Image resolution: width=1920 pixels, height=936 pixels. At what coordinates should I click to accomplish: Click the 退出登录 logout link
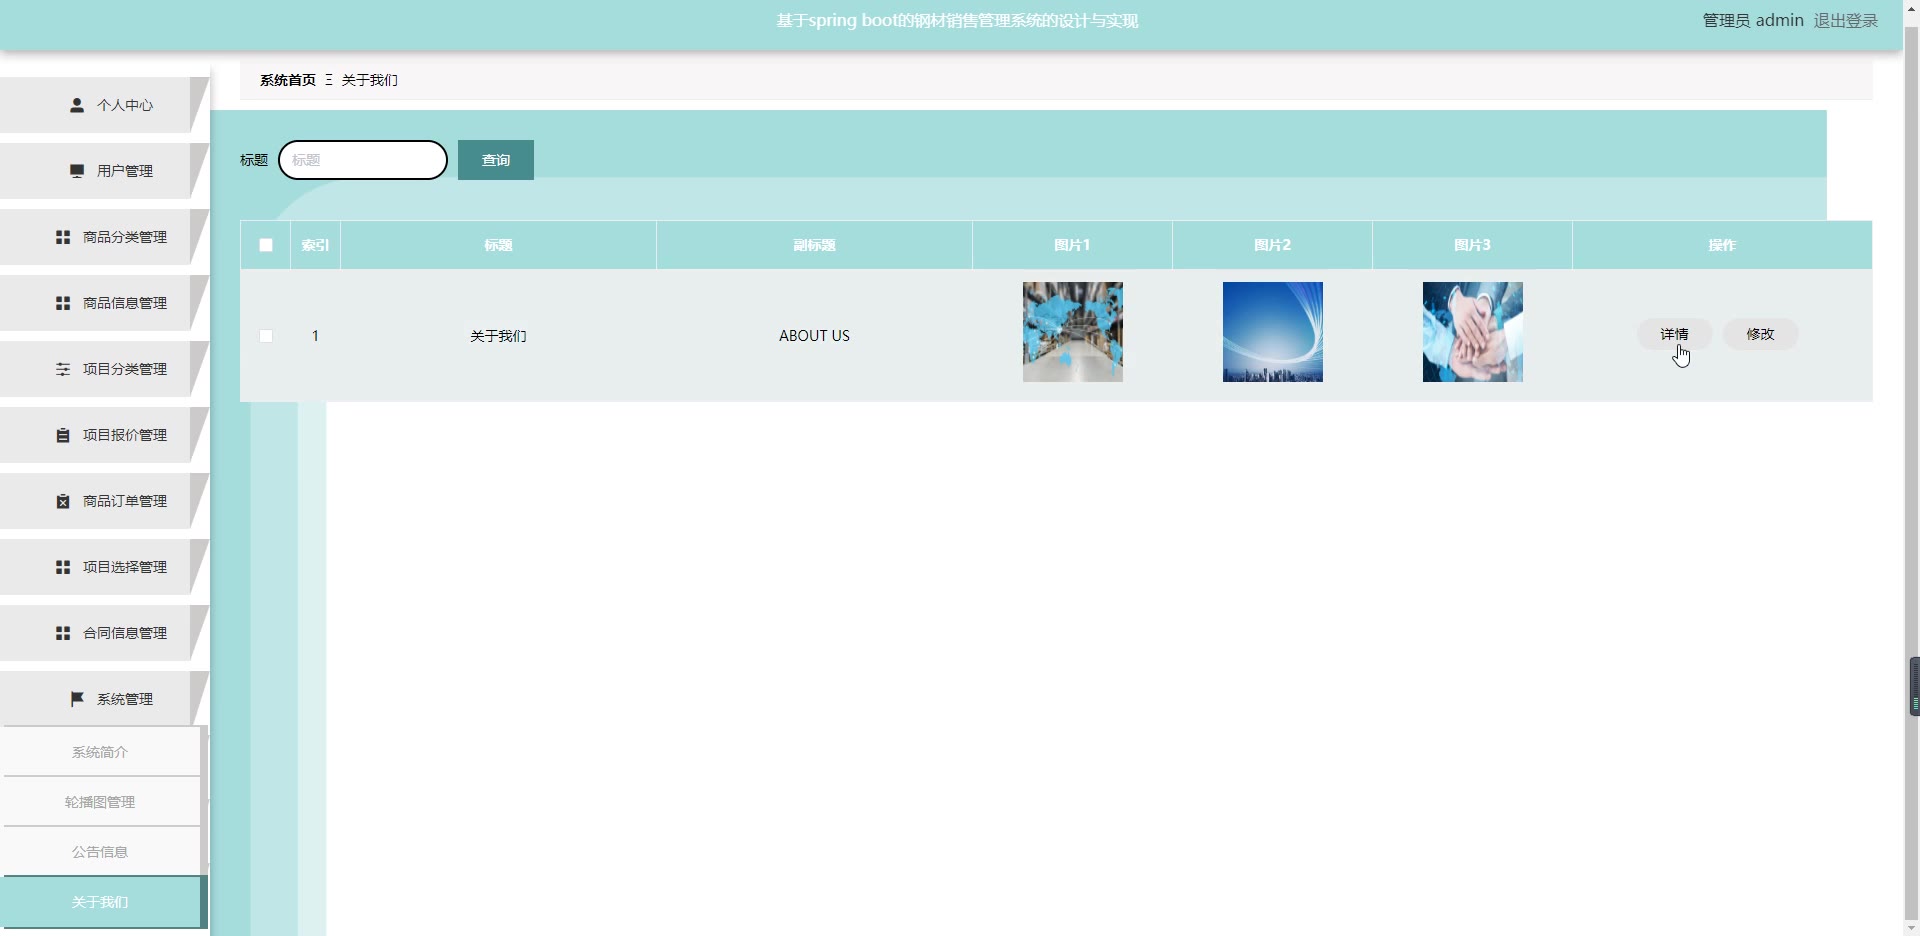(x=1846, y=20)
